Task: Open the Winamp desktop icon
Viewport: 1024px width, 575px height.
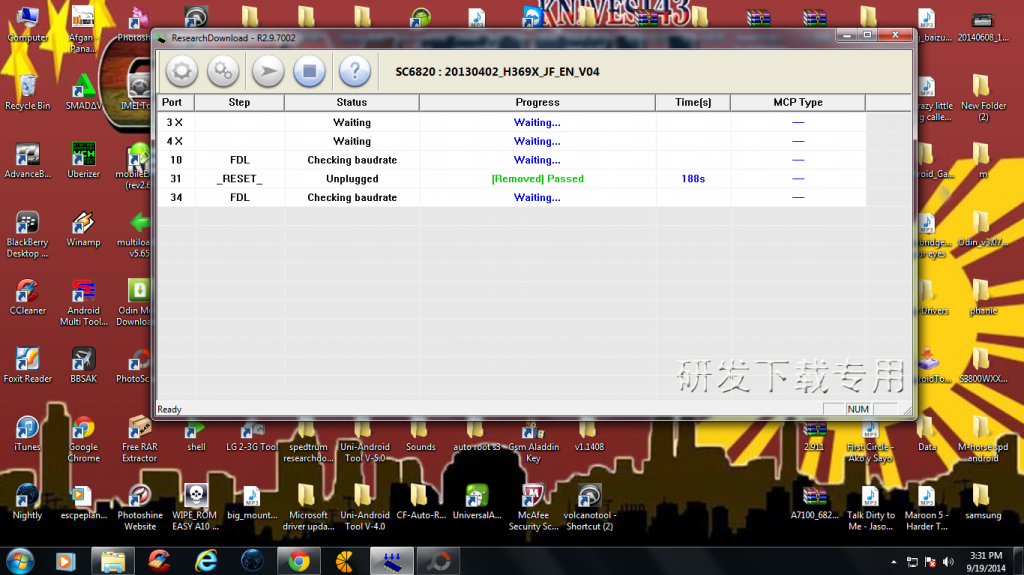Action: (84, 229)
